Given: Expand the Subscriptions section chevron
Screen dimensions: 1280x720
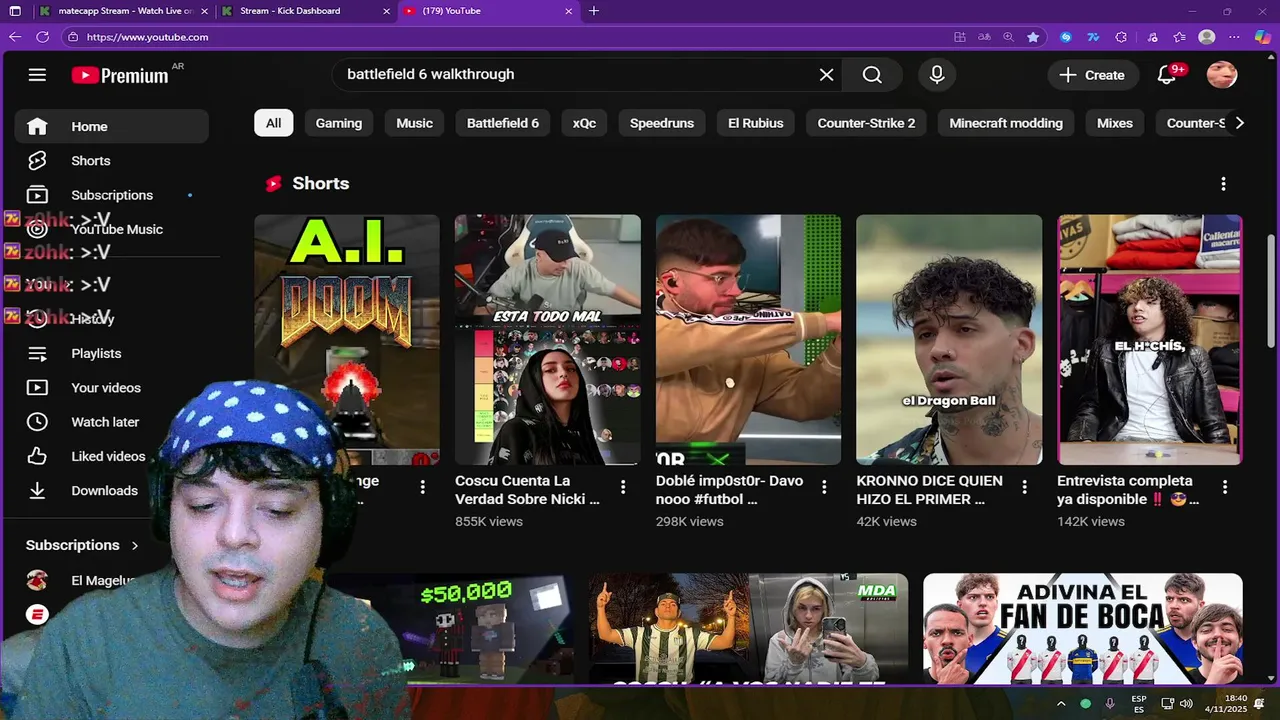Looking at the screenshot, I should [134, 545].
